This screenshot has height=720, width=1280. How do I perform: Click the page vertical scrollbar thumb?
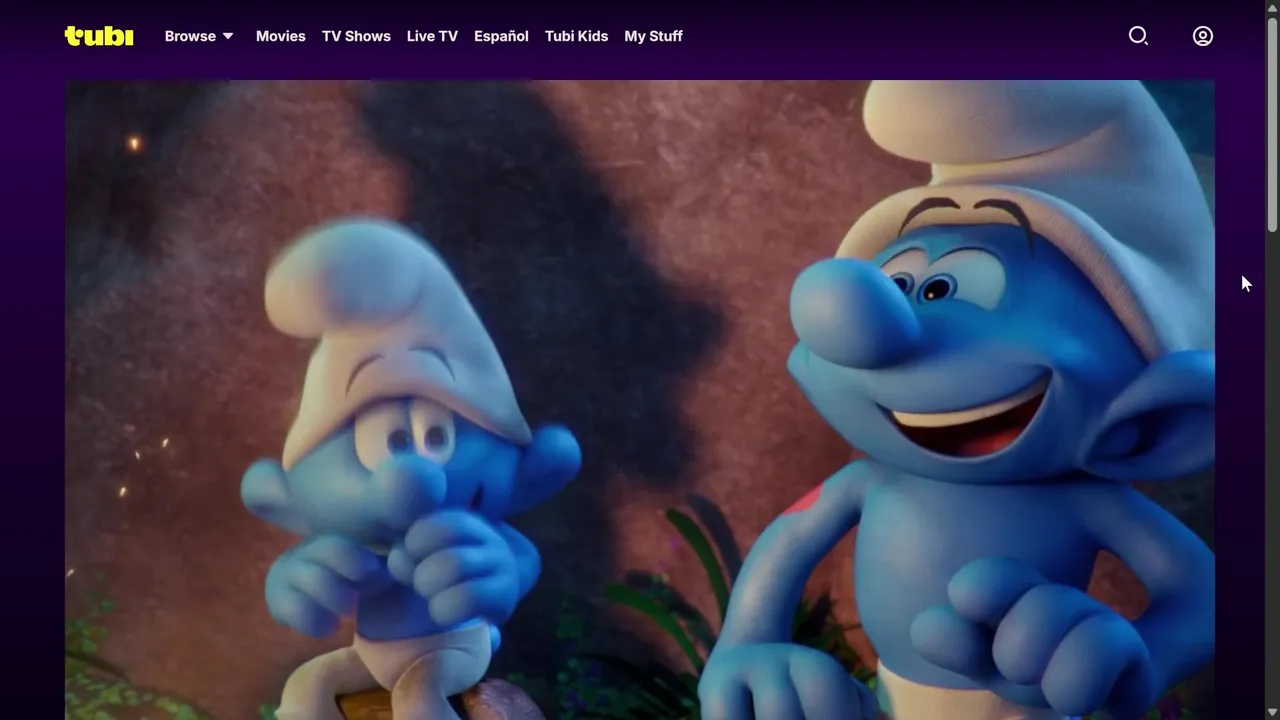click(1272, 125)
